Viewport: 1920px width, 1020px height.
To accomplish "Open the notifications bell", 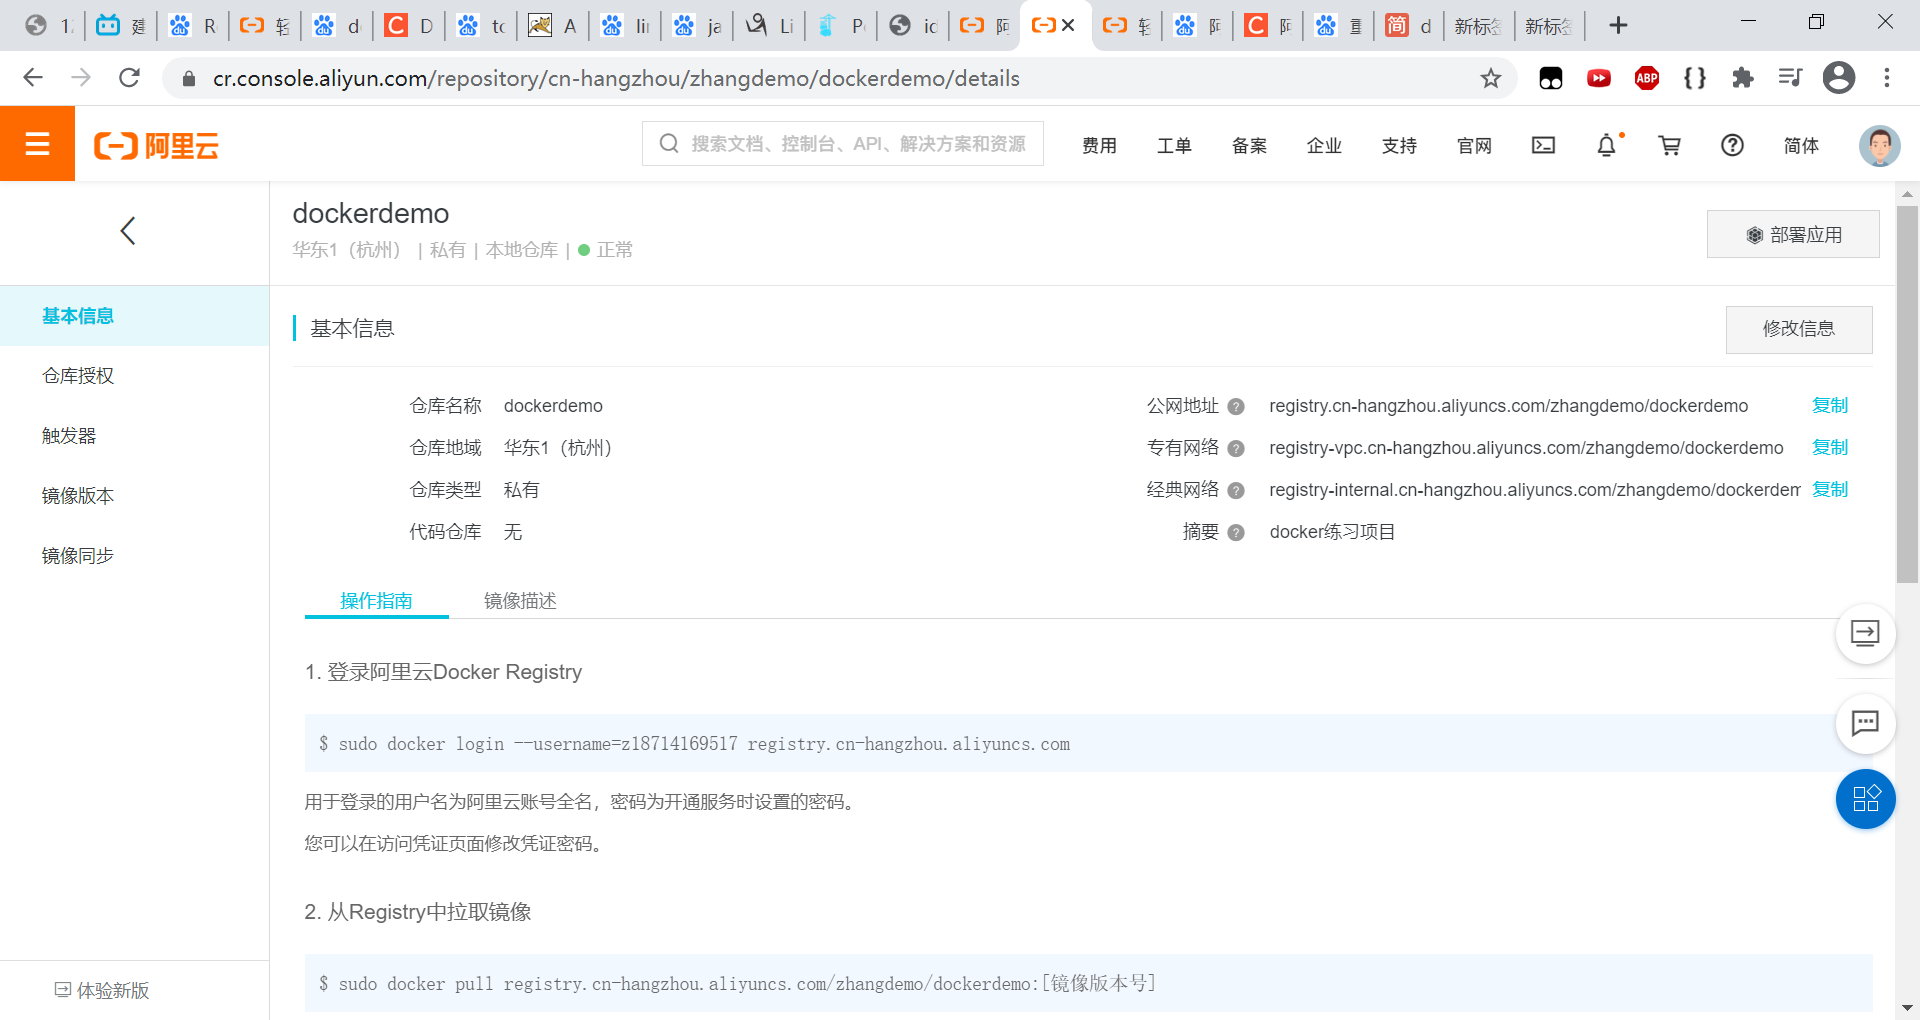I will (1606, 146).
